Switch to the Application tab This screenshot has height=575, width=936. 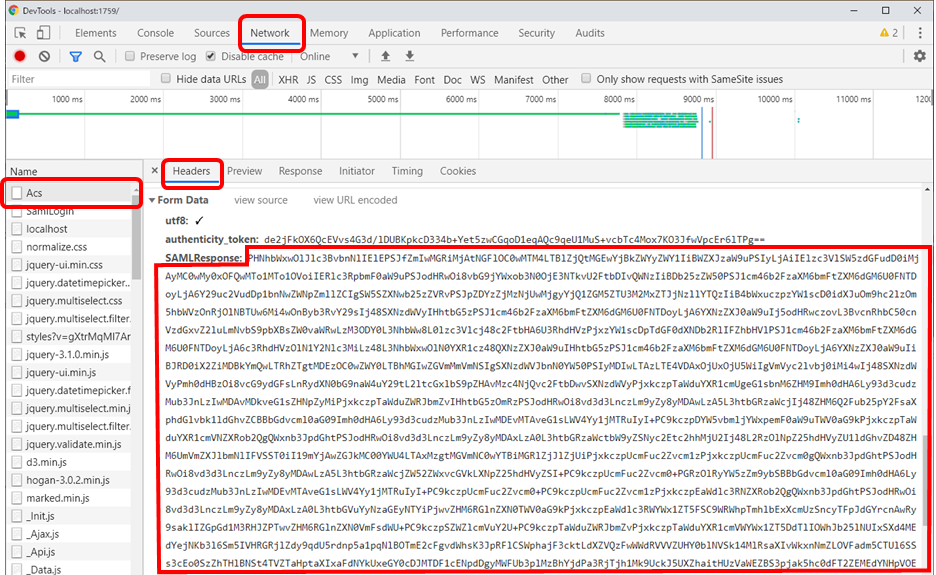point(394,33)
